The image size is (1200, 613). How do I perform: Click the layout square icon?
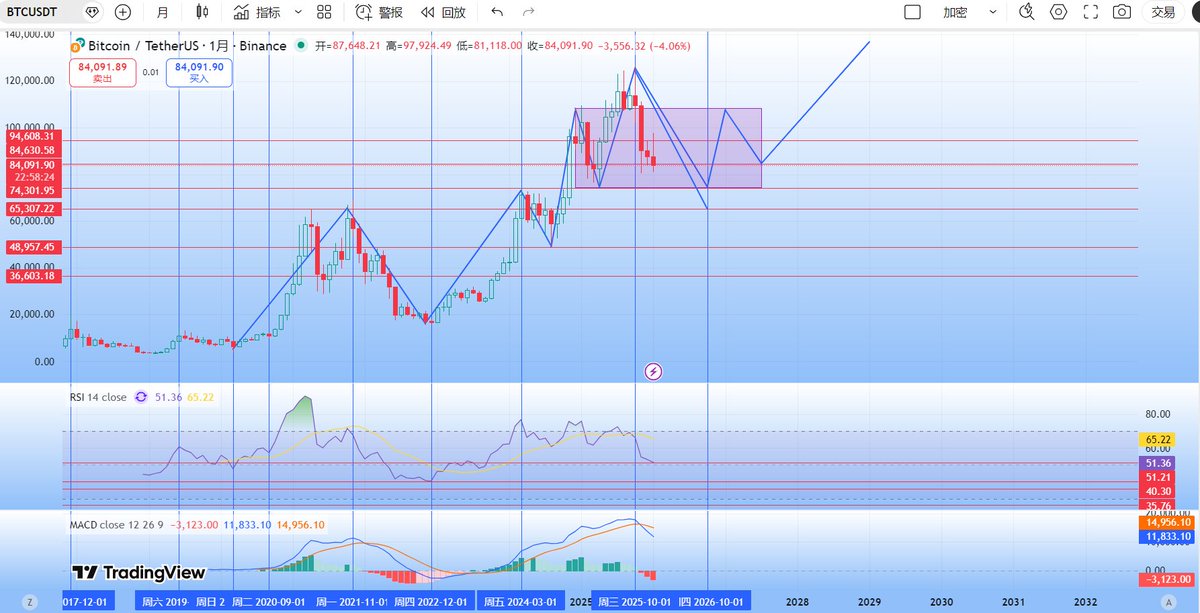[912, 12]
